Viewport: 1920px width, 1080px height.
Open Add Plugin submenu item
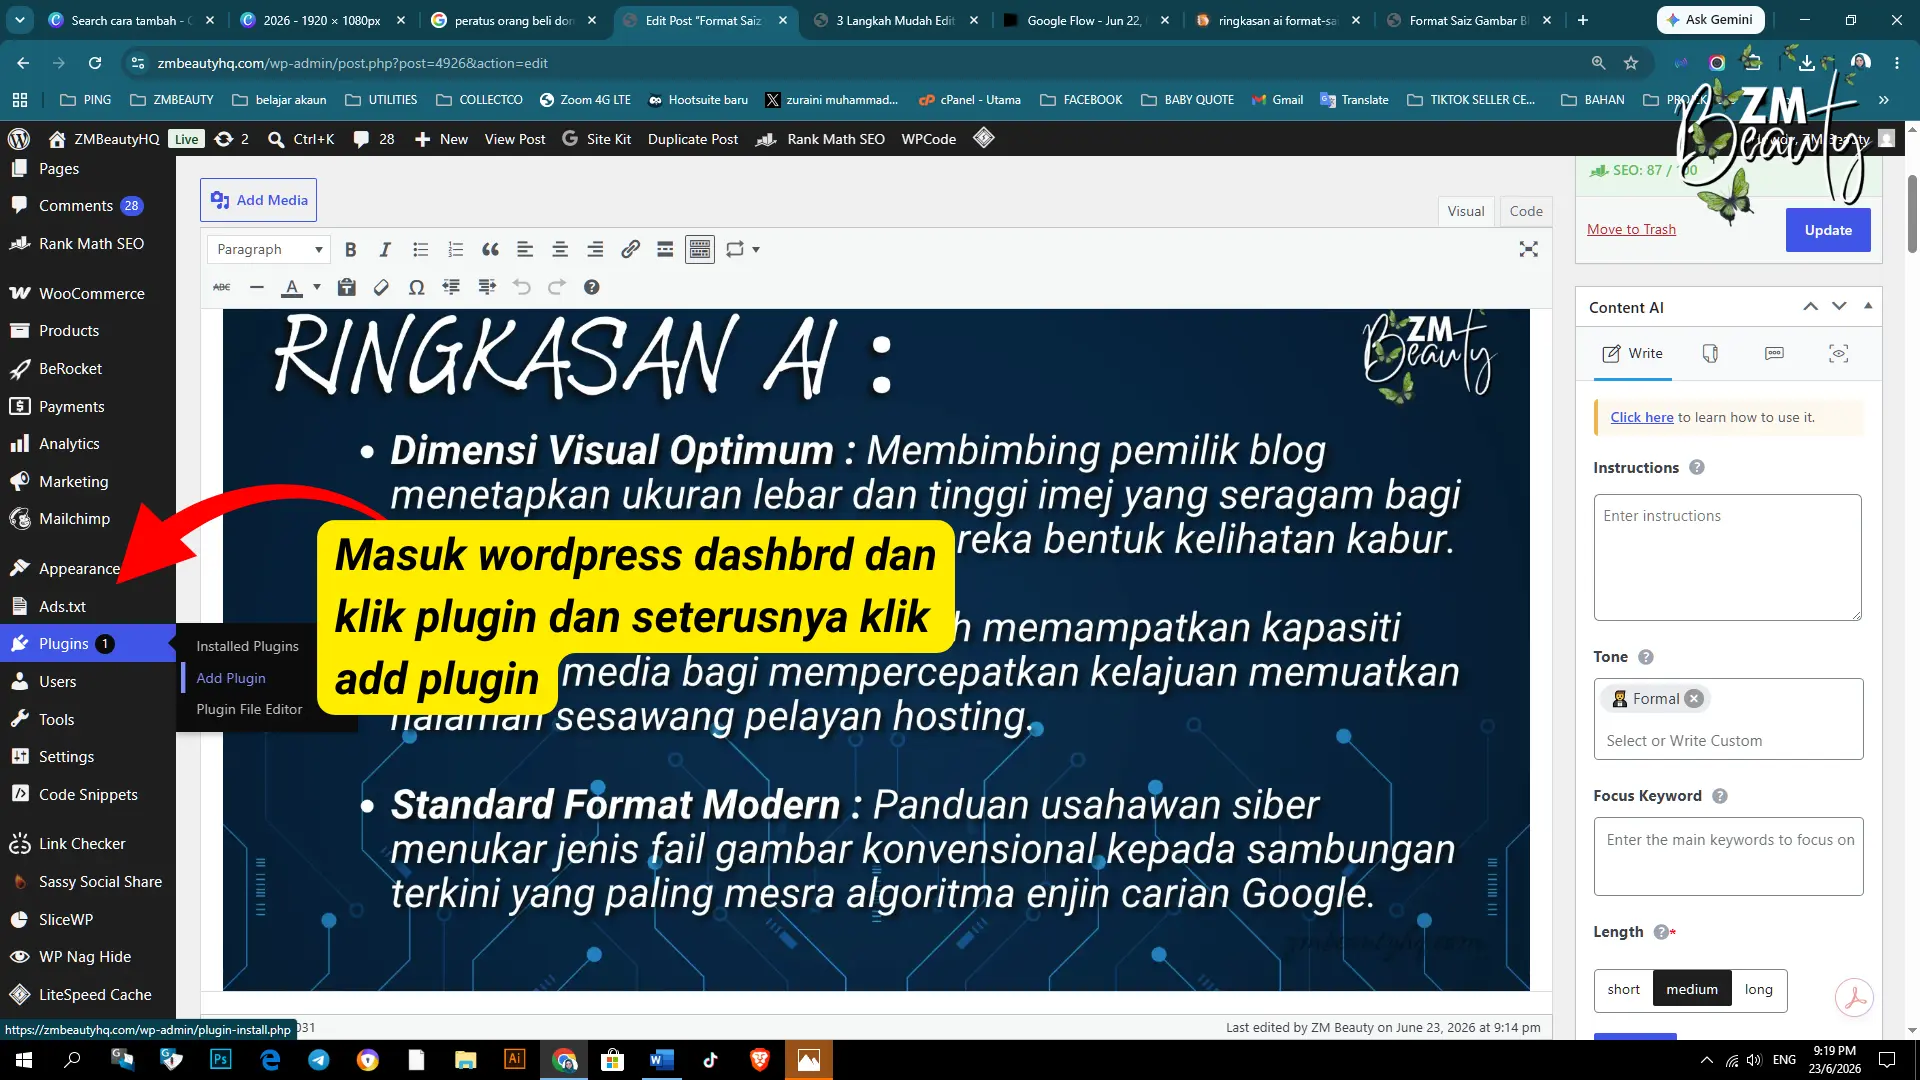tap(231, 678)
